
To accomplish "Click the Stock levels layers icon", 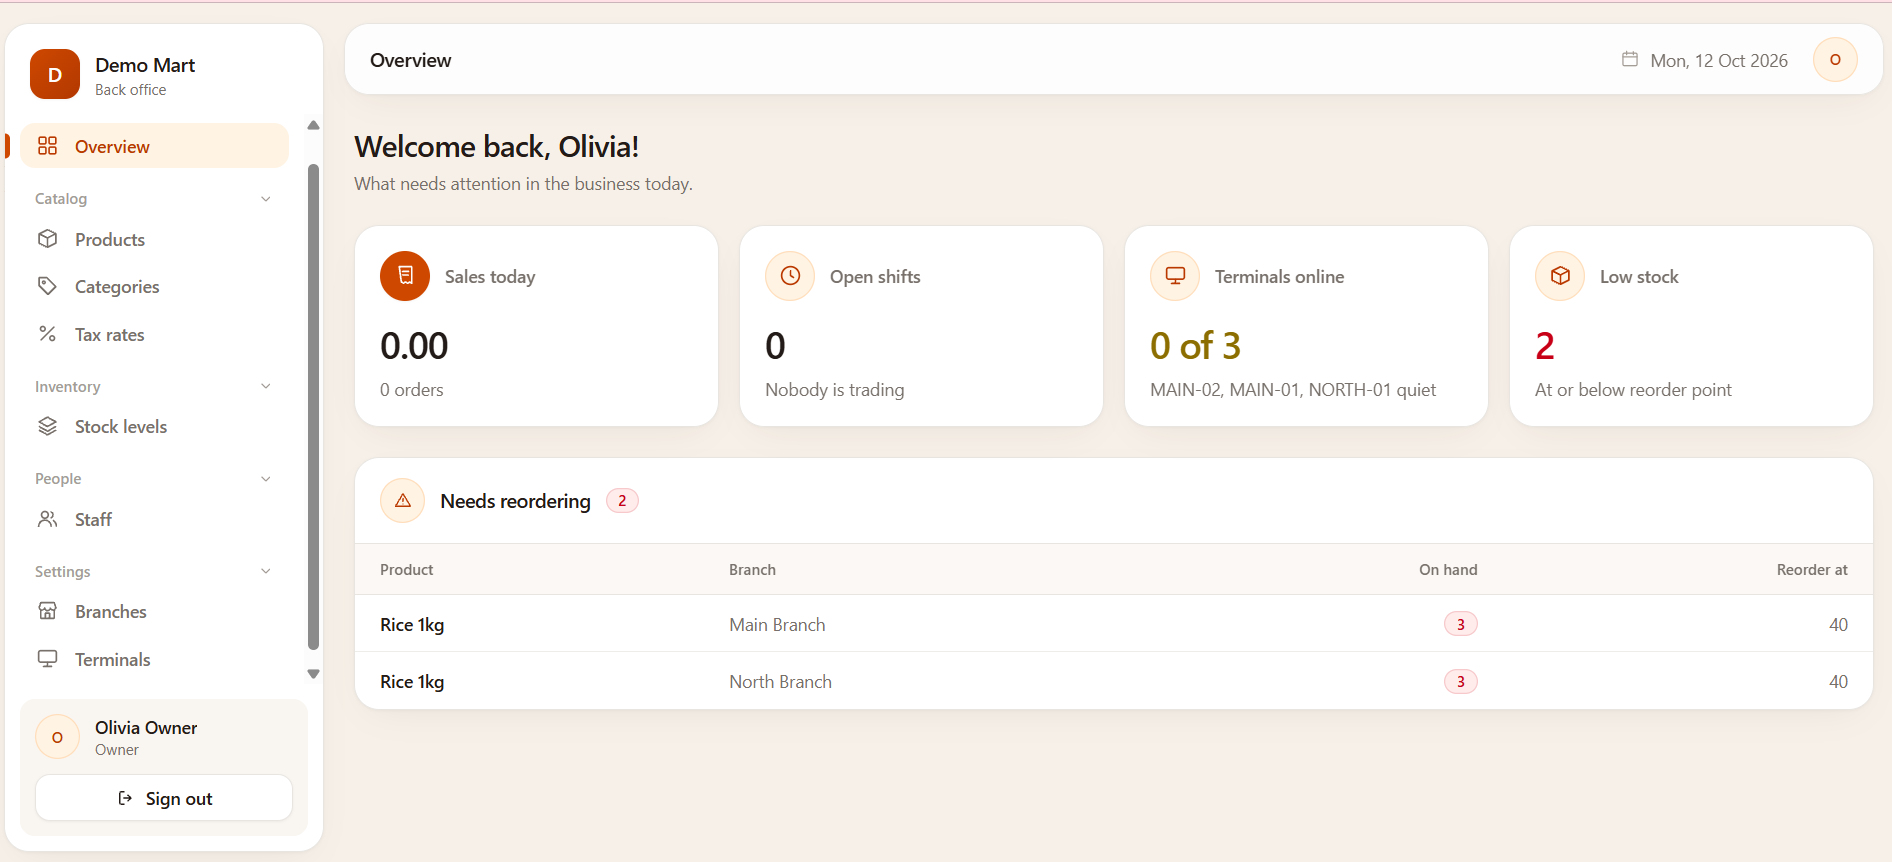I will (x=47, y=426).
